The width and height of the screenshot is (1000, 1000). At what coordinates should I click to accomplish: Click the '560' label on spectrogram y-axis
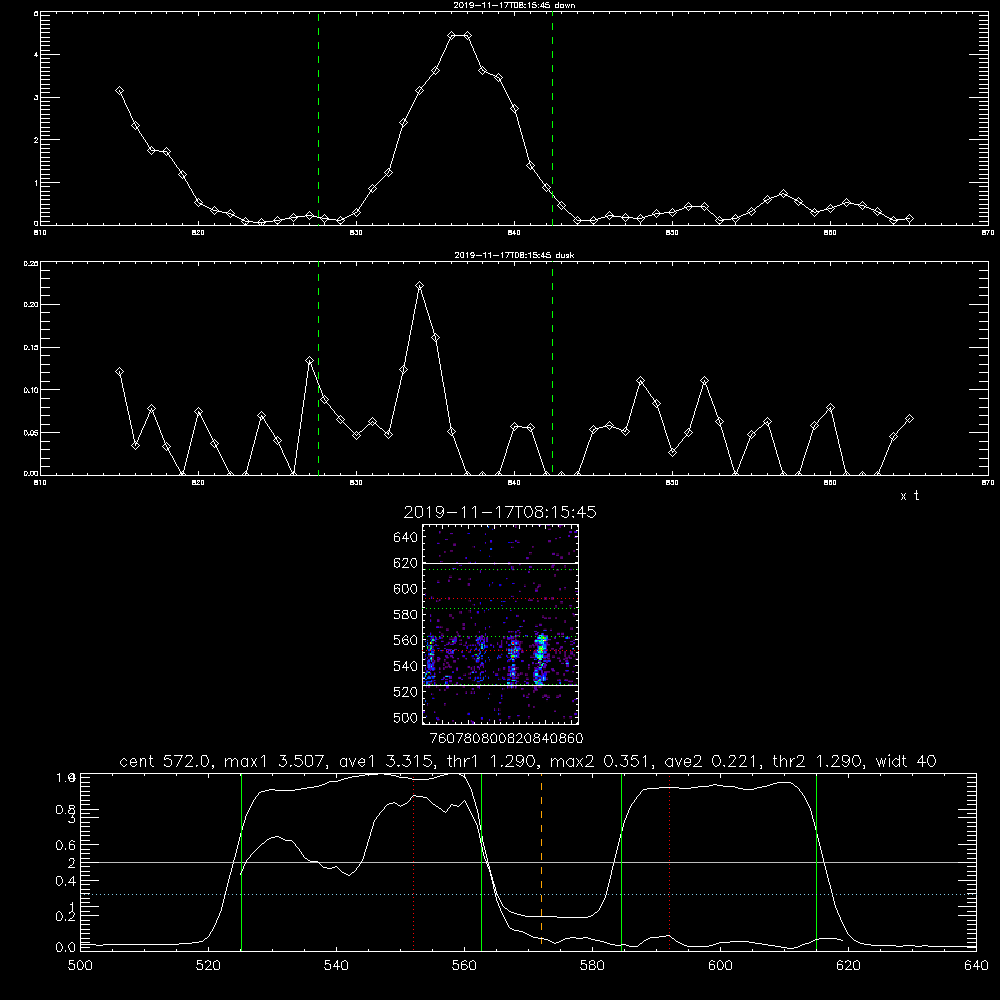tap(406, 640)
